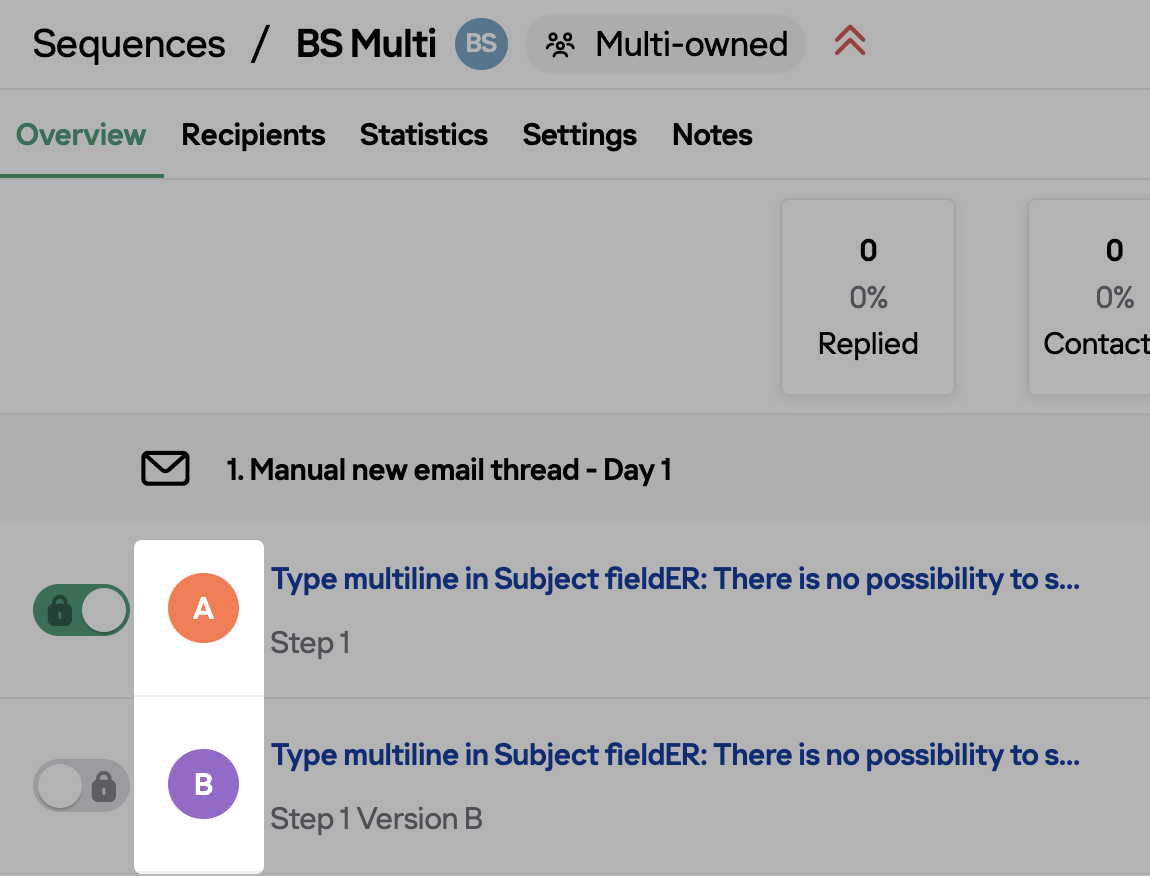Open the Notes tab

click(712, 135)
